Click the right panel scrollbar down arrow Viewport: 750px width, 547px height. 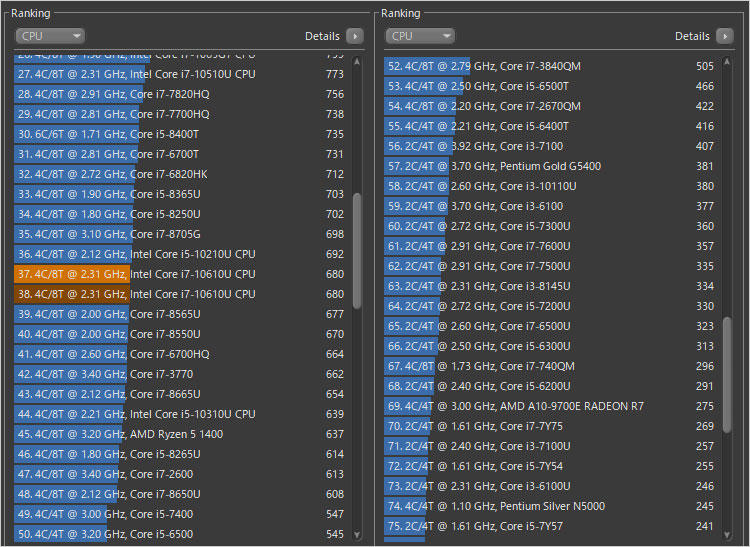(x=727, y=535)
